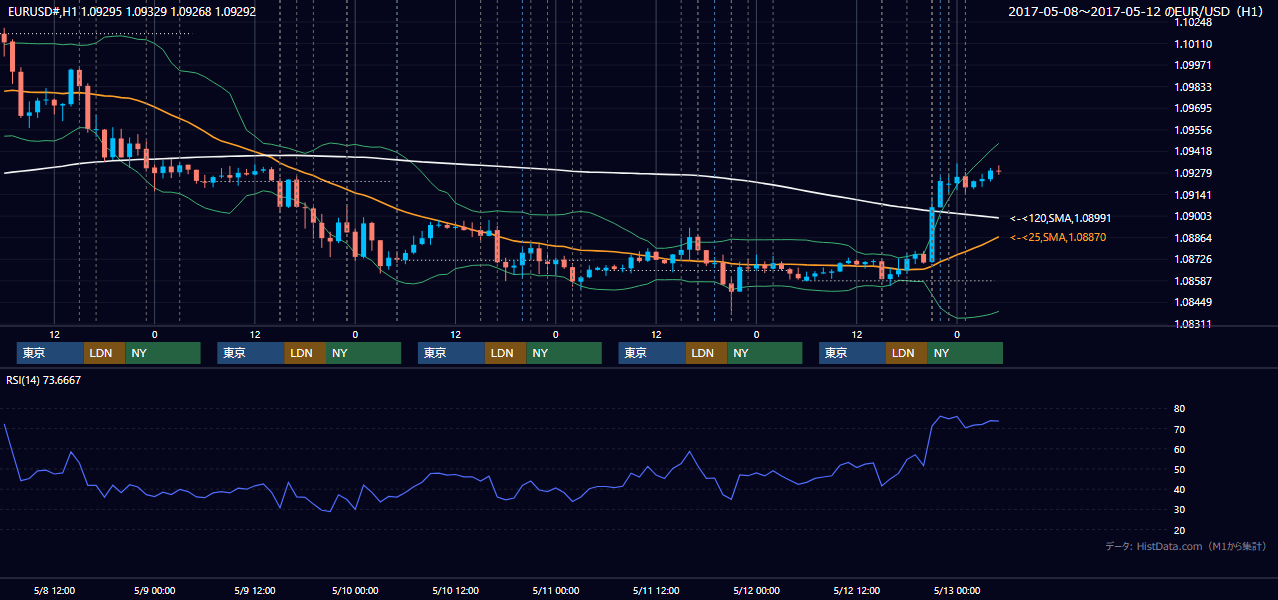Select the <-<120,SMA,1.08991 label
This screenshot has height=600, width=1278.
1060,218
